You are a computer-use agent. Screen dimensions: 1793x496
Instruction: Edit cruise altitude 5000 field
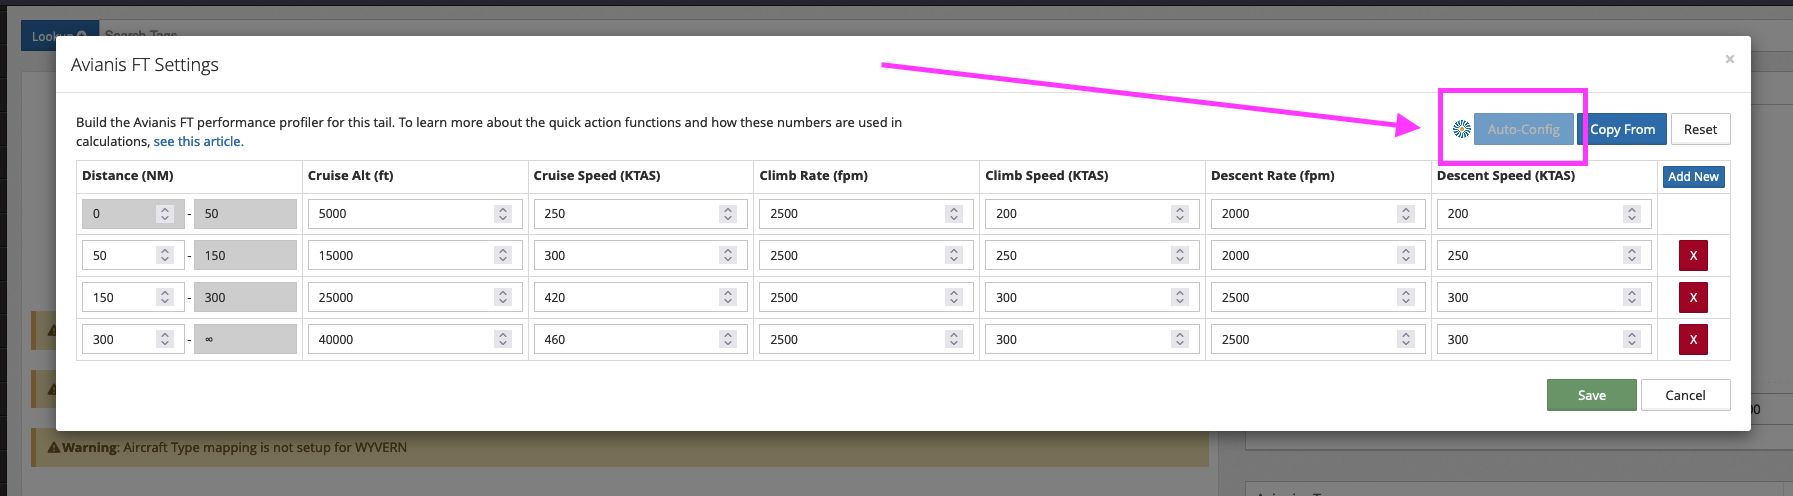pyautogui.click(x=414, y=213)
